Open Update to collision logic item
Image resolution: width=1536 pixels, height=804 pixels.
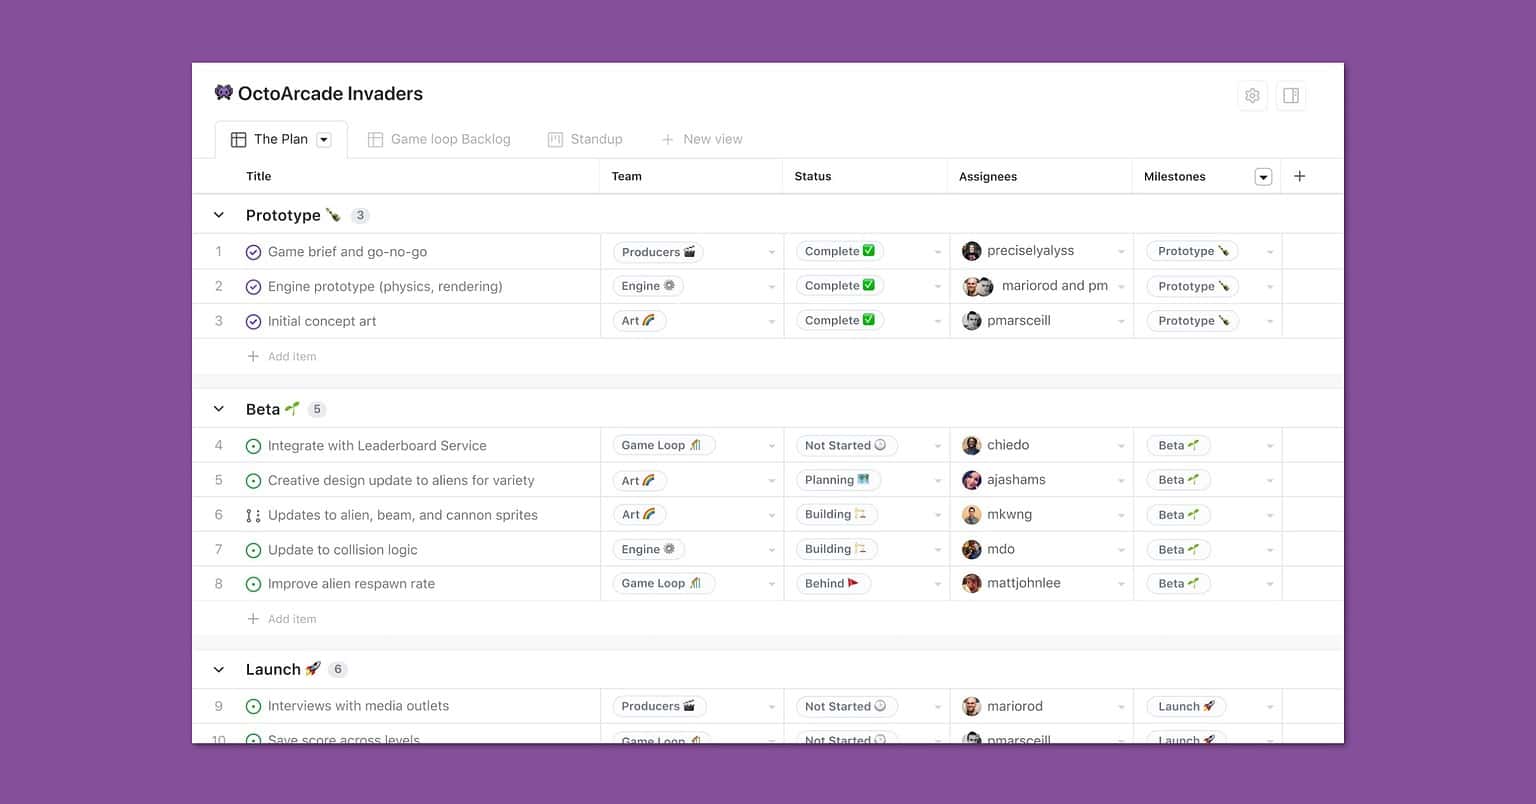[343, 550]
